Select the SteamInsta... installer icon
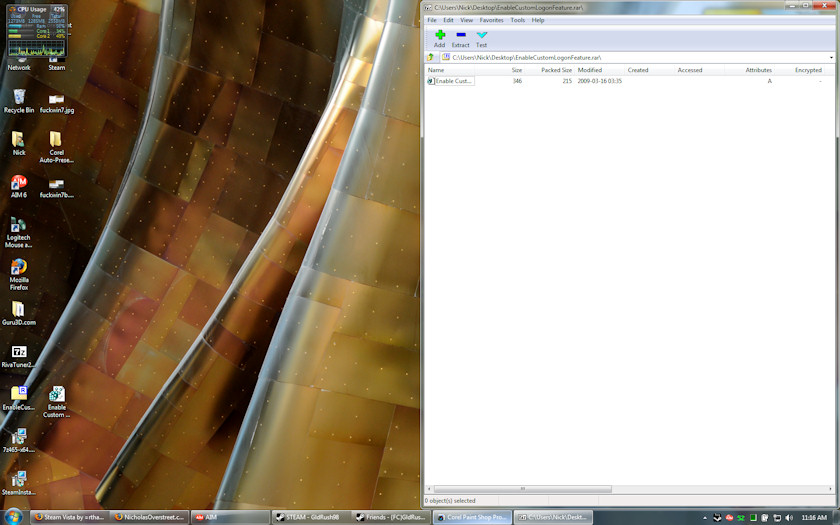The height and width of the screenshot is (525, 840). [x=19, y=483]
